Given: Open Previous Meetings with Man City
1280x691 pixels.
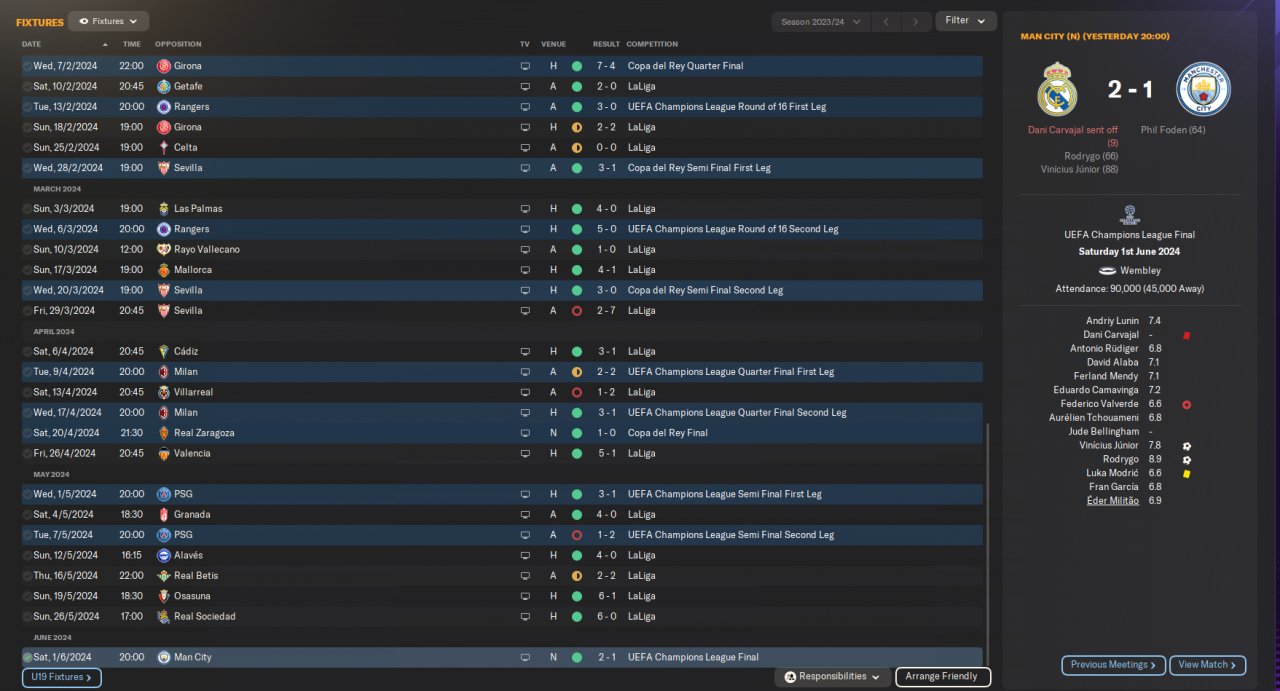Looking at the screenshot, I should tap(1113, 665).
